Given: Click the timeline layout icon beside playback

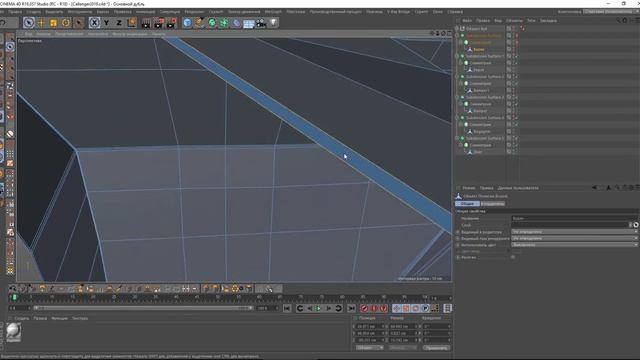Looking at the screenshot, I should (x=447, y=309).
